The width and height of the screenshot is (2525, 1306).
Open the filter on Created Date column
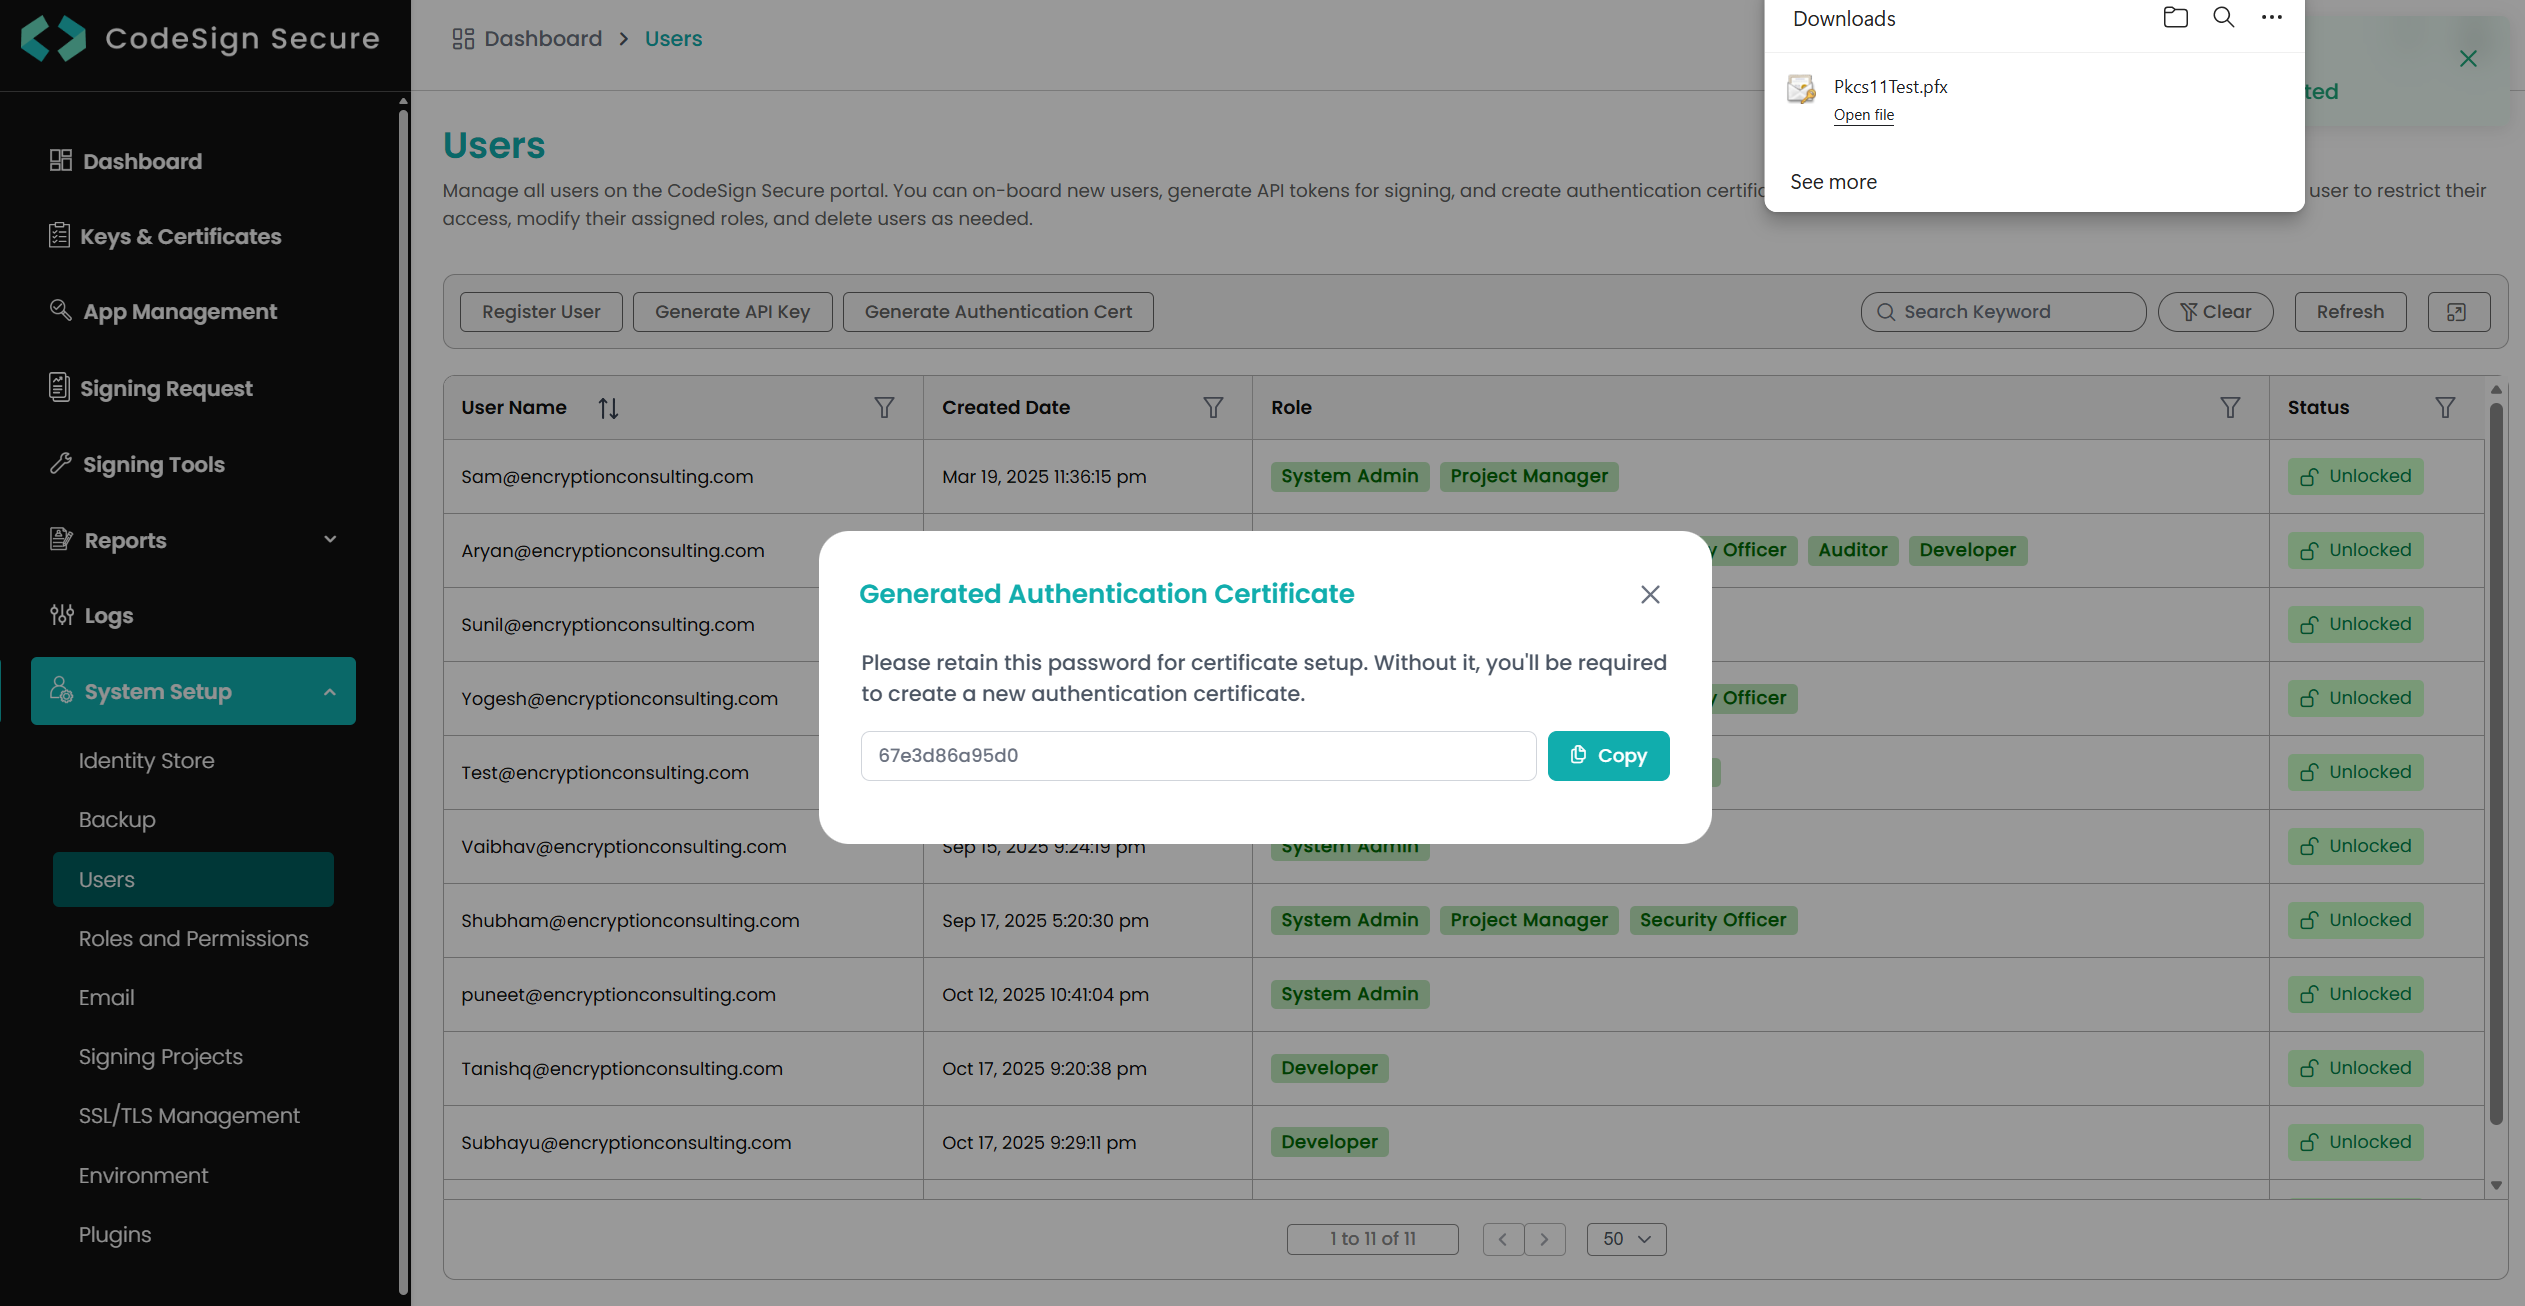pos(1213,407)
